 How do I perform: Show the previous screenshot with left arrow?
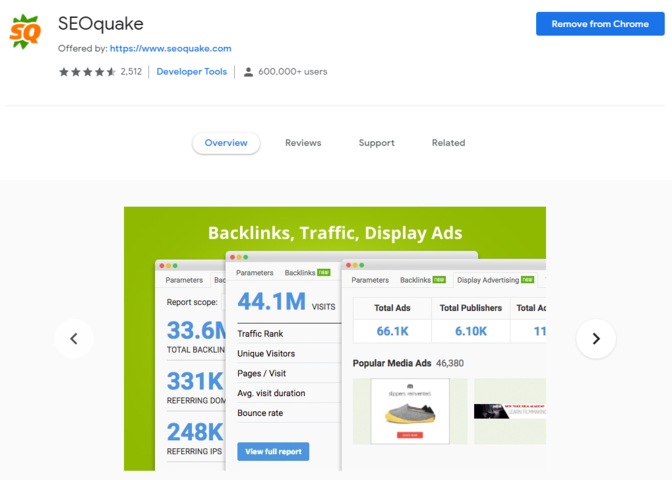(x=74, y=339)
